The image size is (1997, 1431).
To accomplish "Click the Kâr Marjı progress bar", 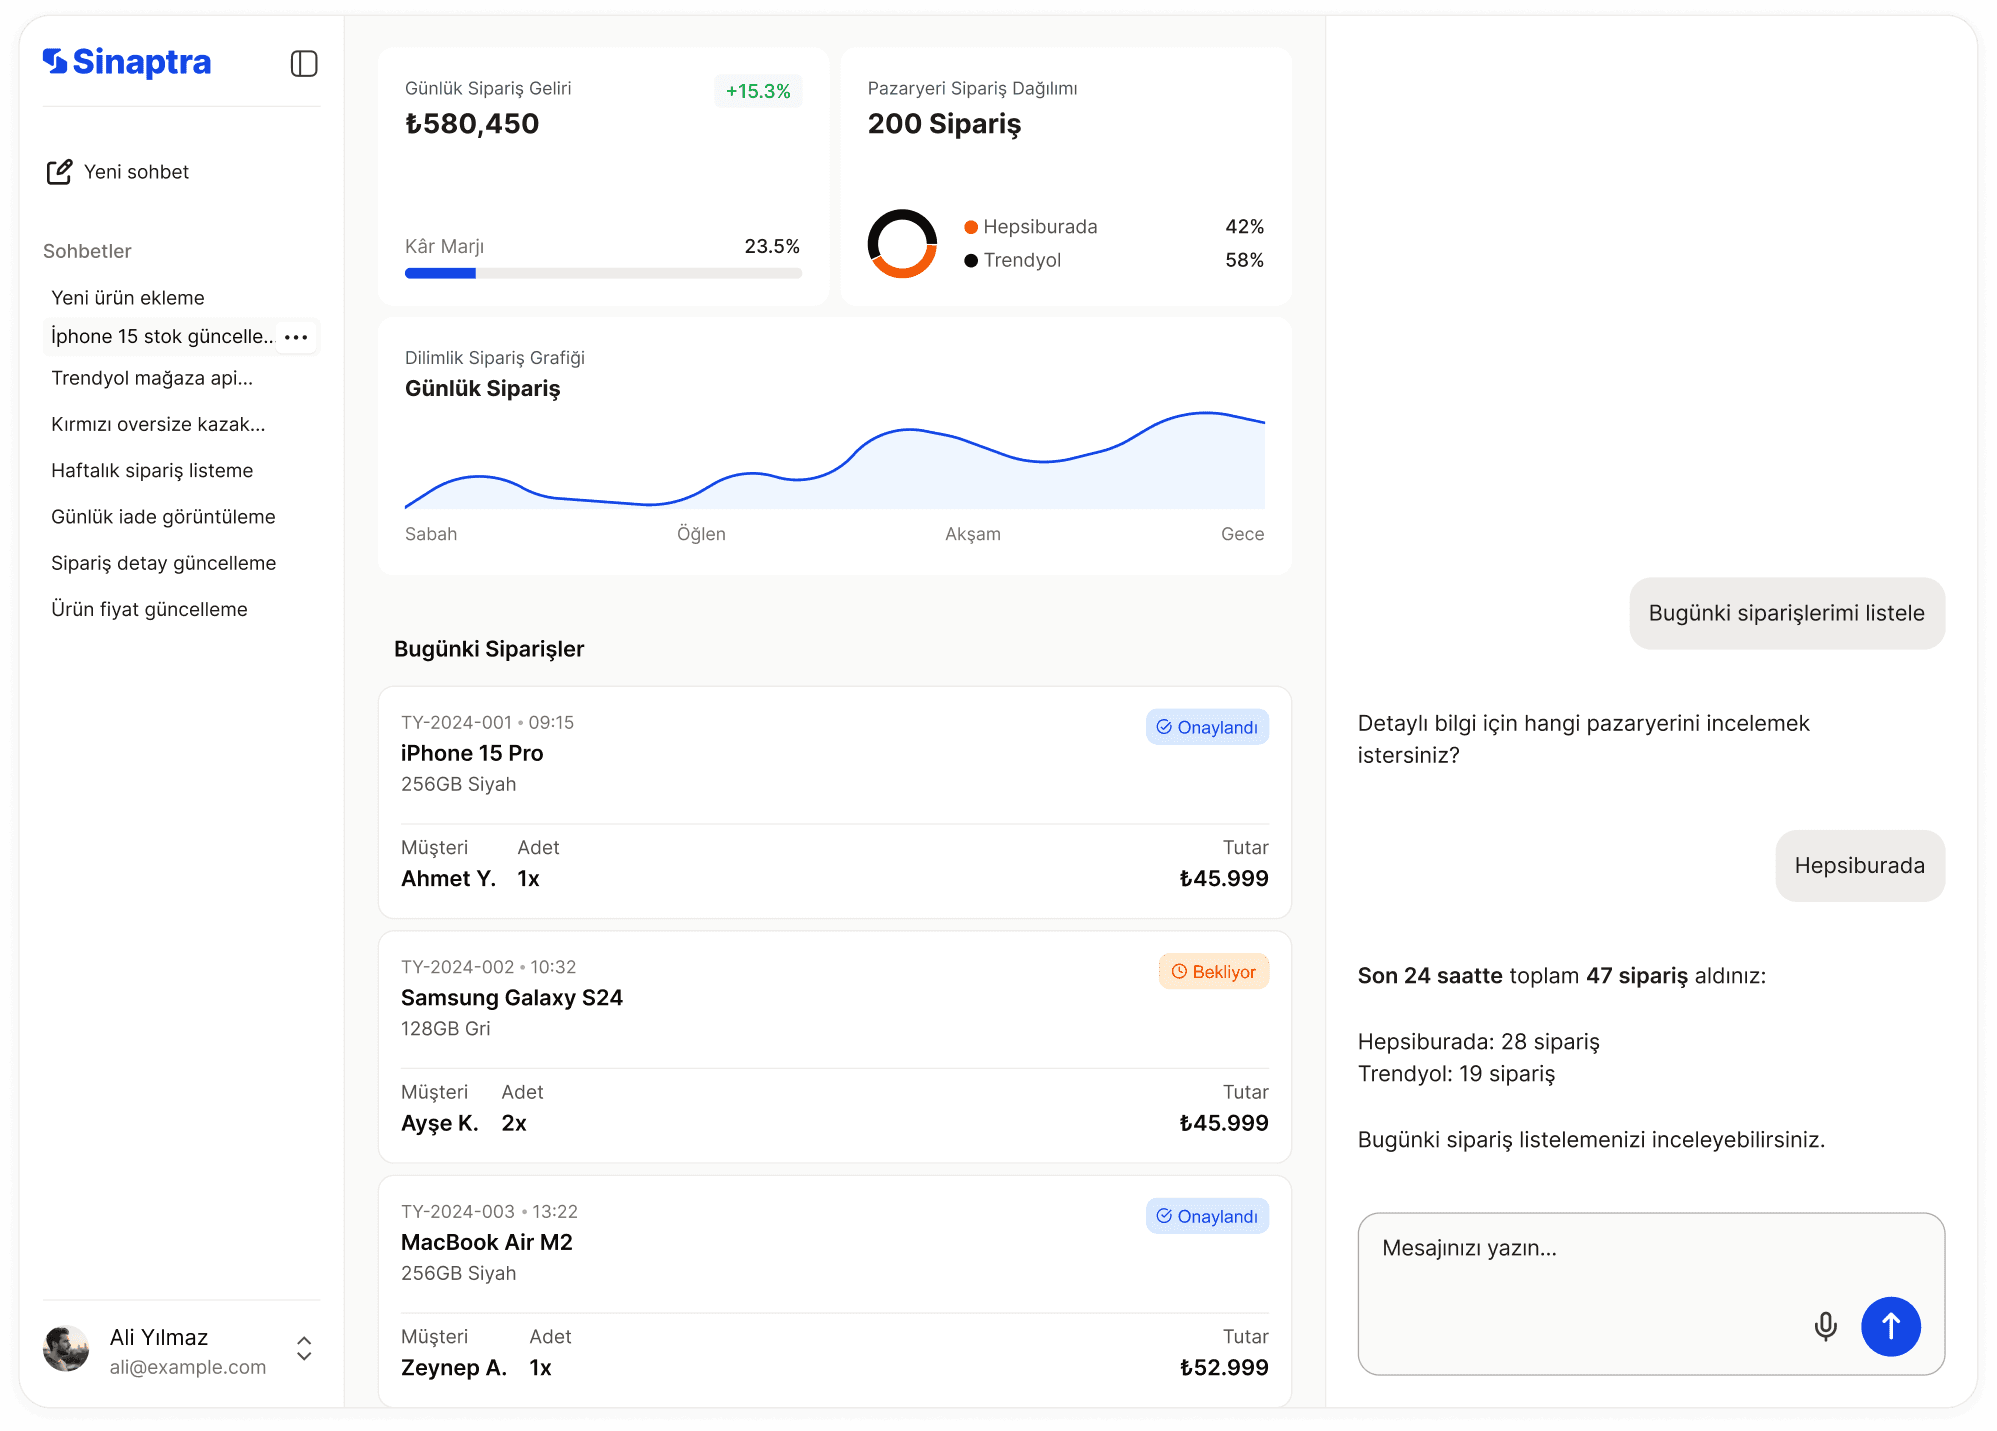I will (x=603, y=273).
